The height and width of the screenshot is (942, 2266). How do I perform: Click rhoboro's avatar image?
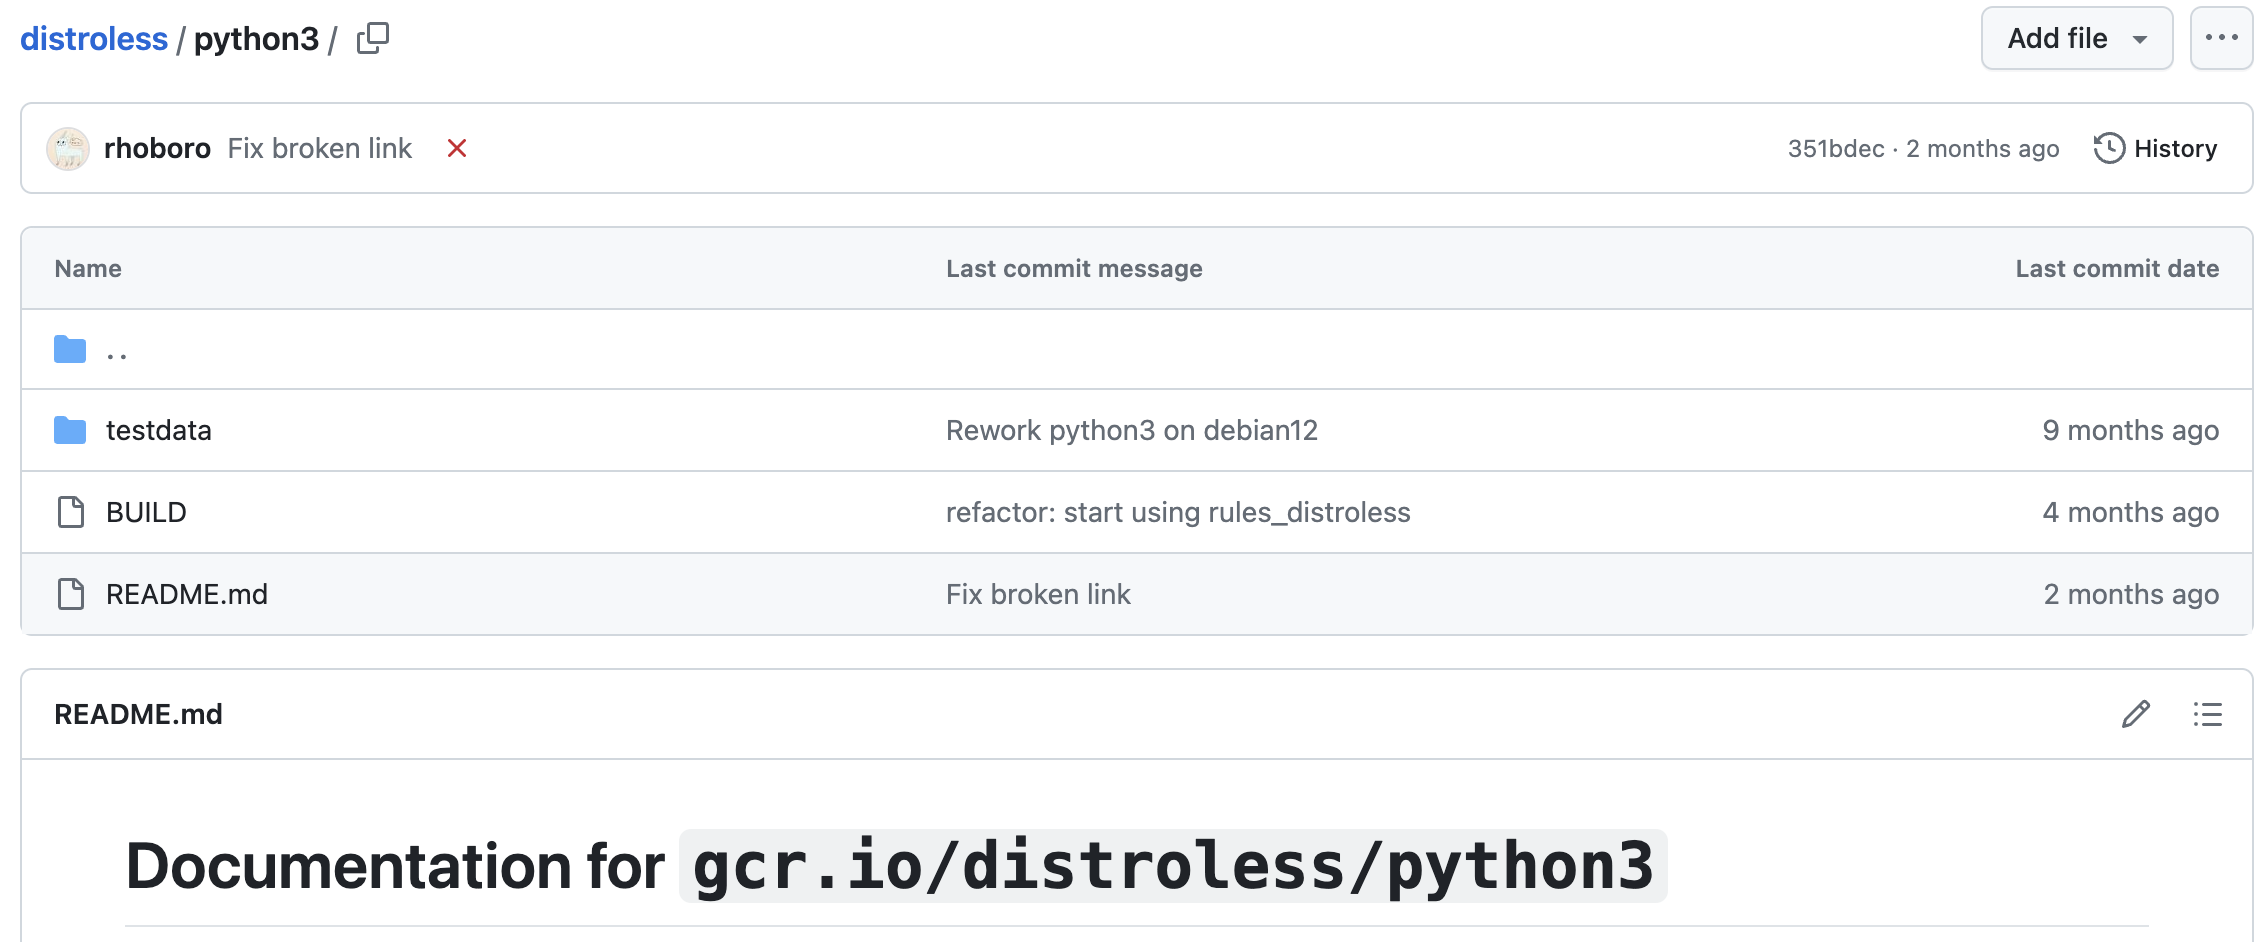pyautogui.click(x=68, y=148)
